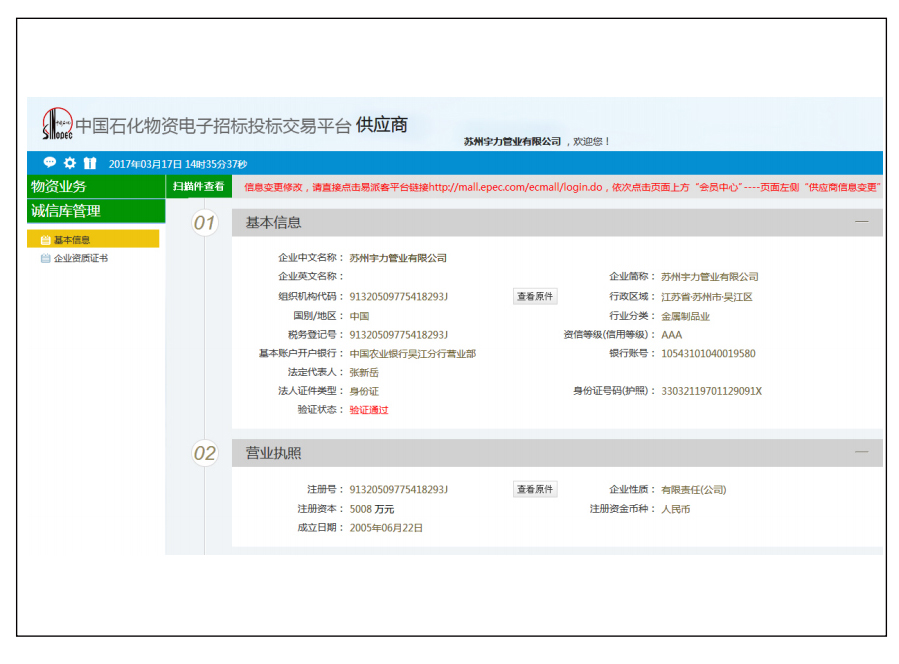Click the 企业中文名称 value 苏州宇力管业有限公司
899x664 pixels.
tap(398, 258)
